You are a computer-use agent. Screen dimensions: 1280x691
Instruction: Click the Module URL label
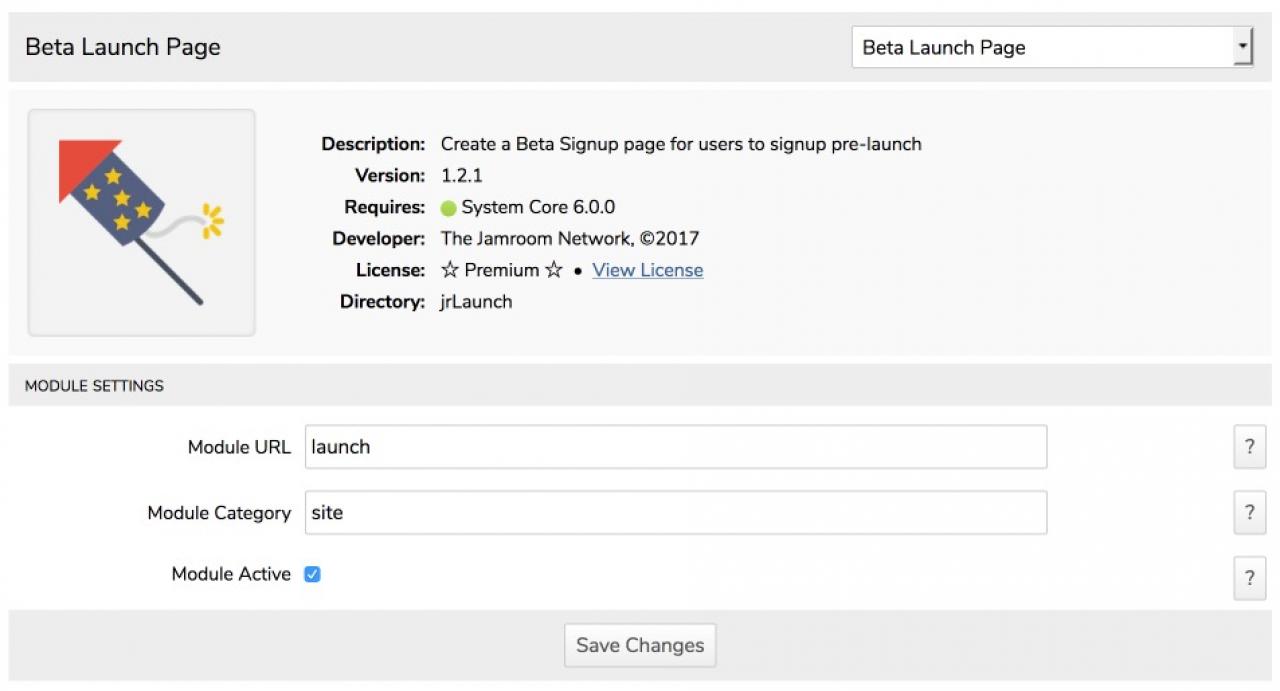(239, 447)
